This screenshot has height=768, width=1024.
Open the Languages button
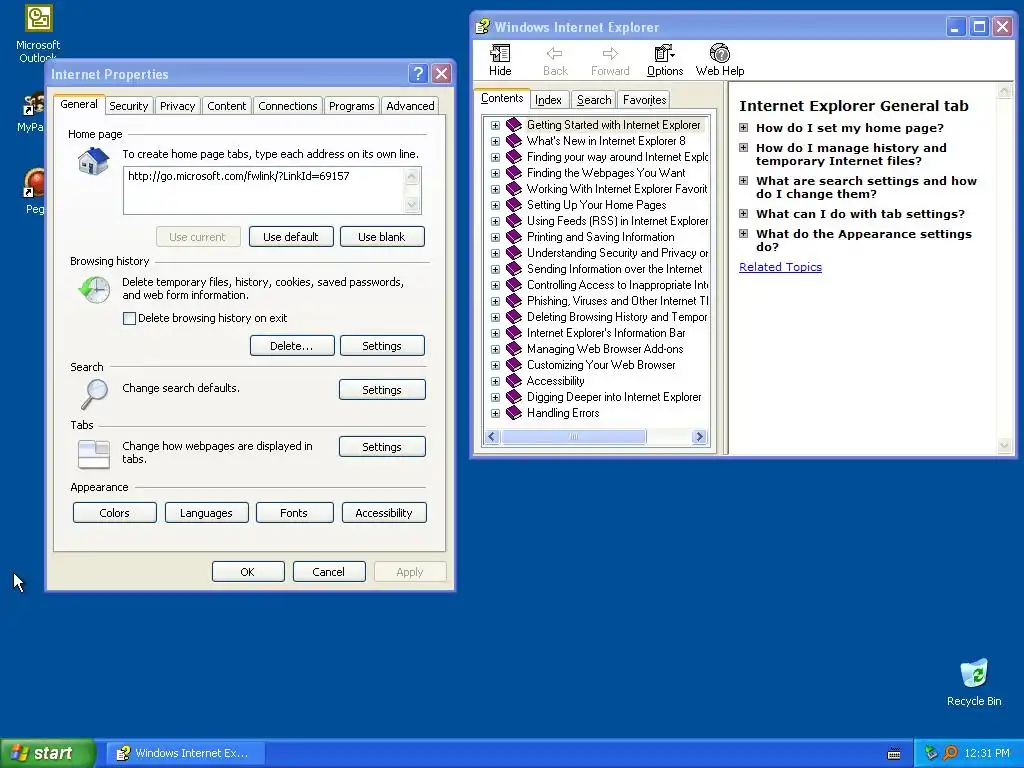pos(206,513)
